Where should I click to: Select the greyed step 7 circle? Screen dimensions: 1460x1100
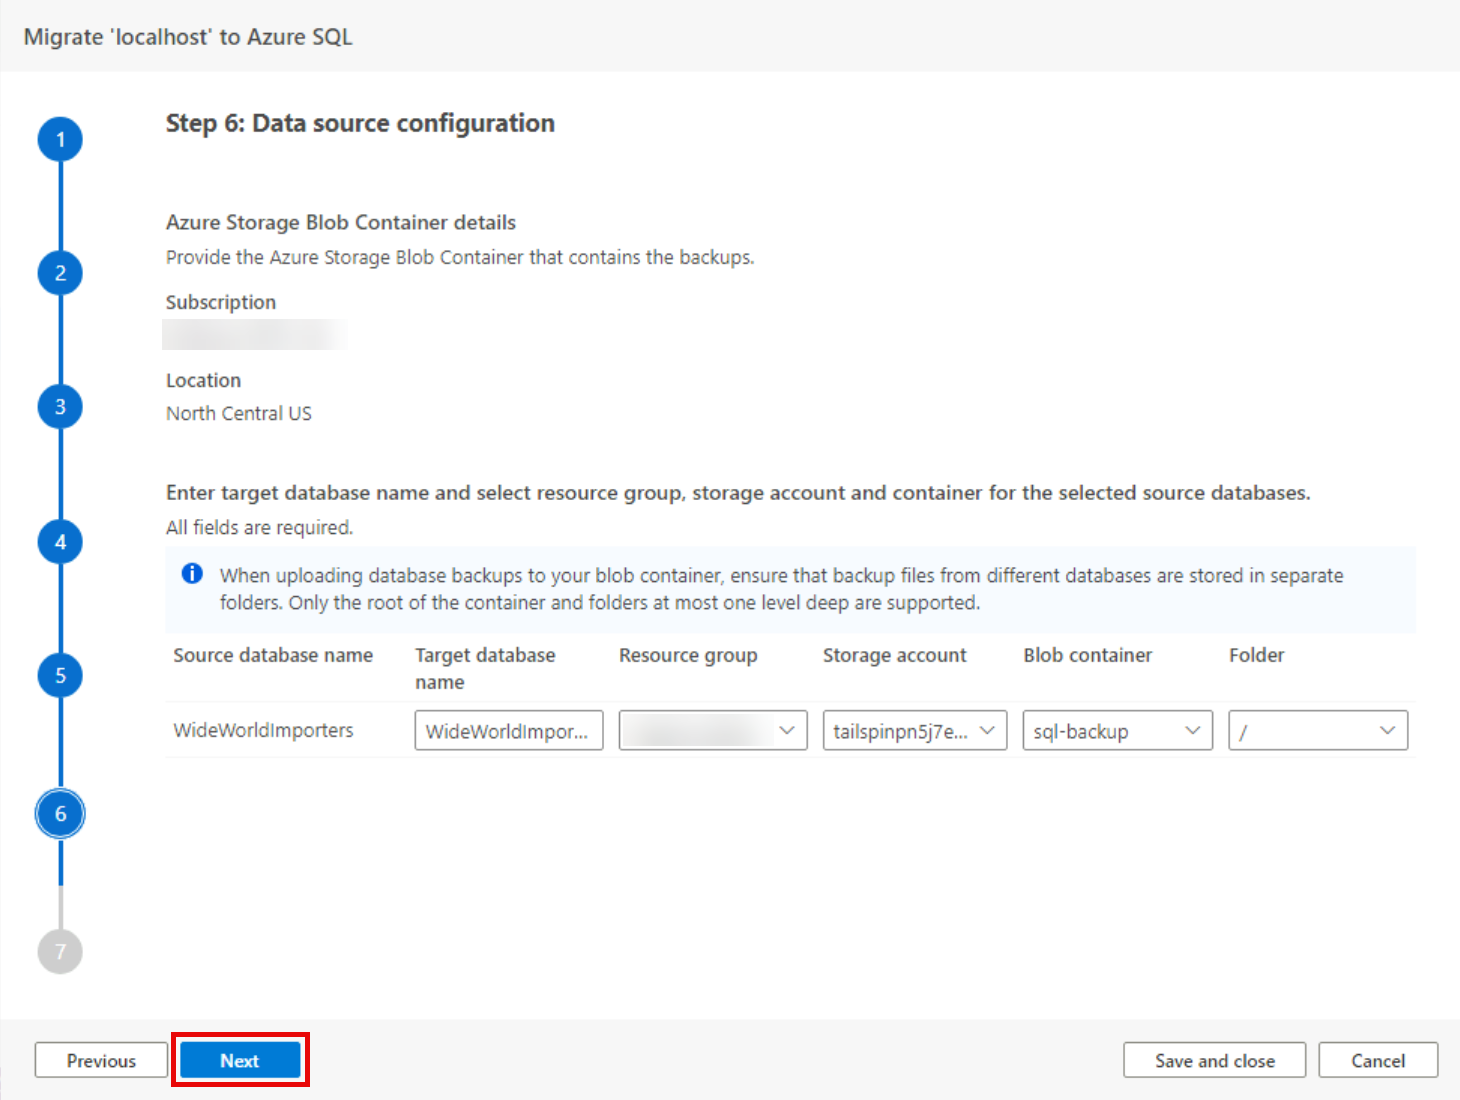click(60, 951)
